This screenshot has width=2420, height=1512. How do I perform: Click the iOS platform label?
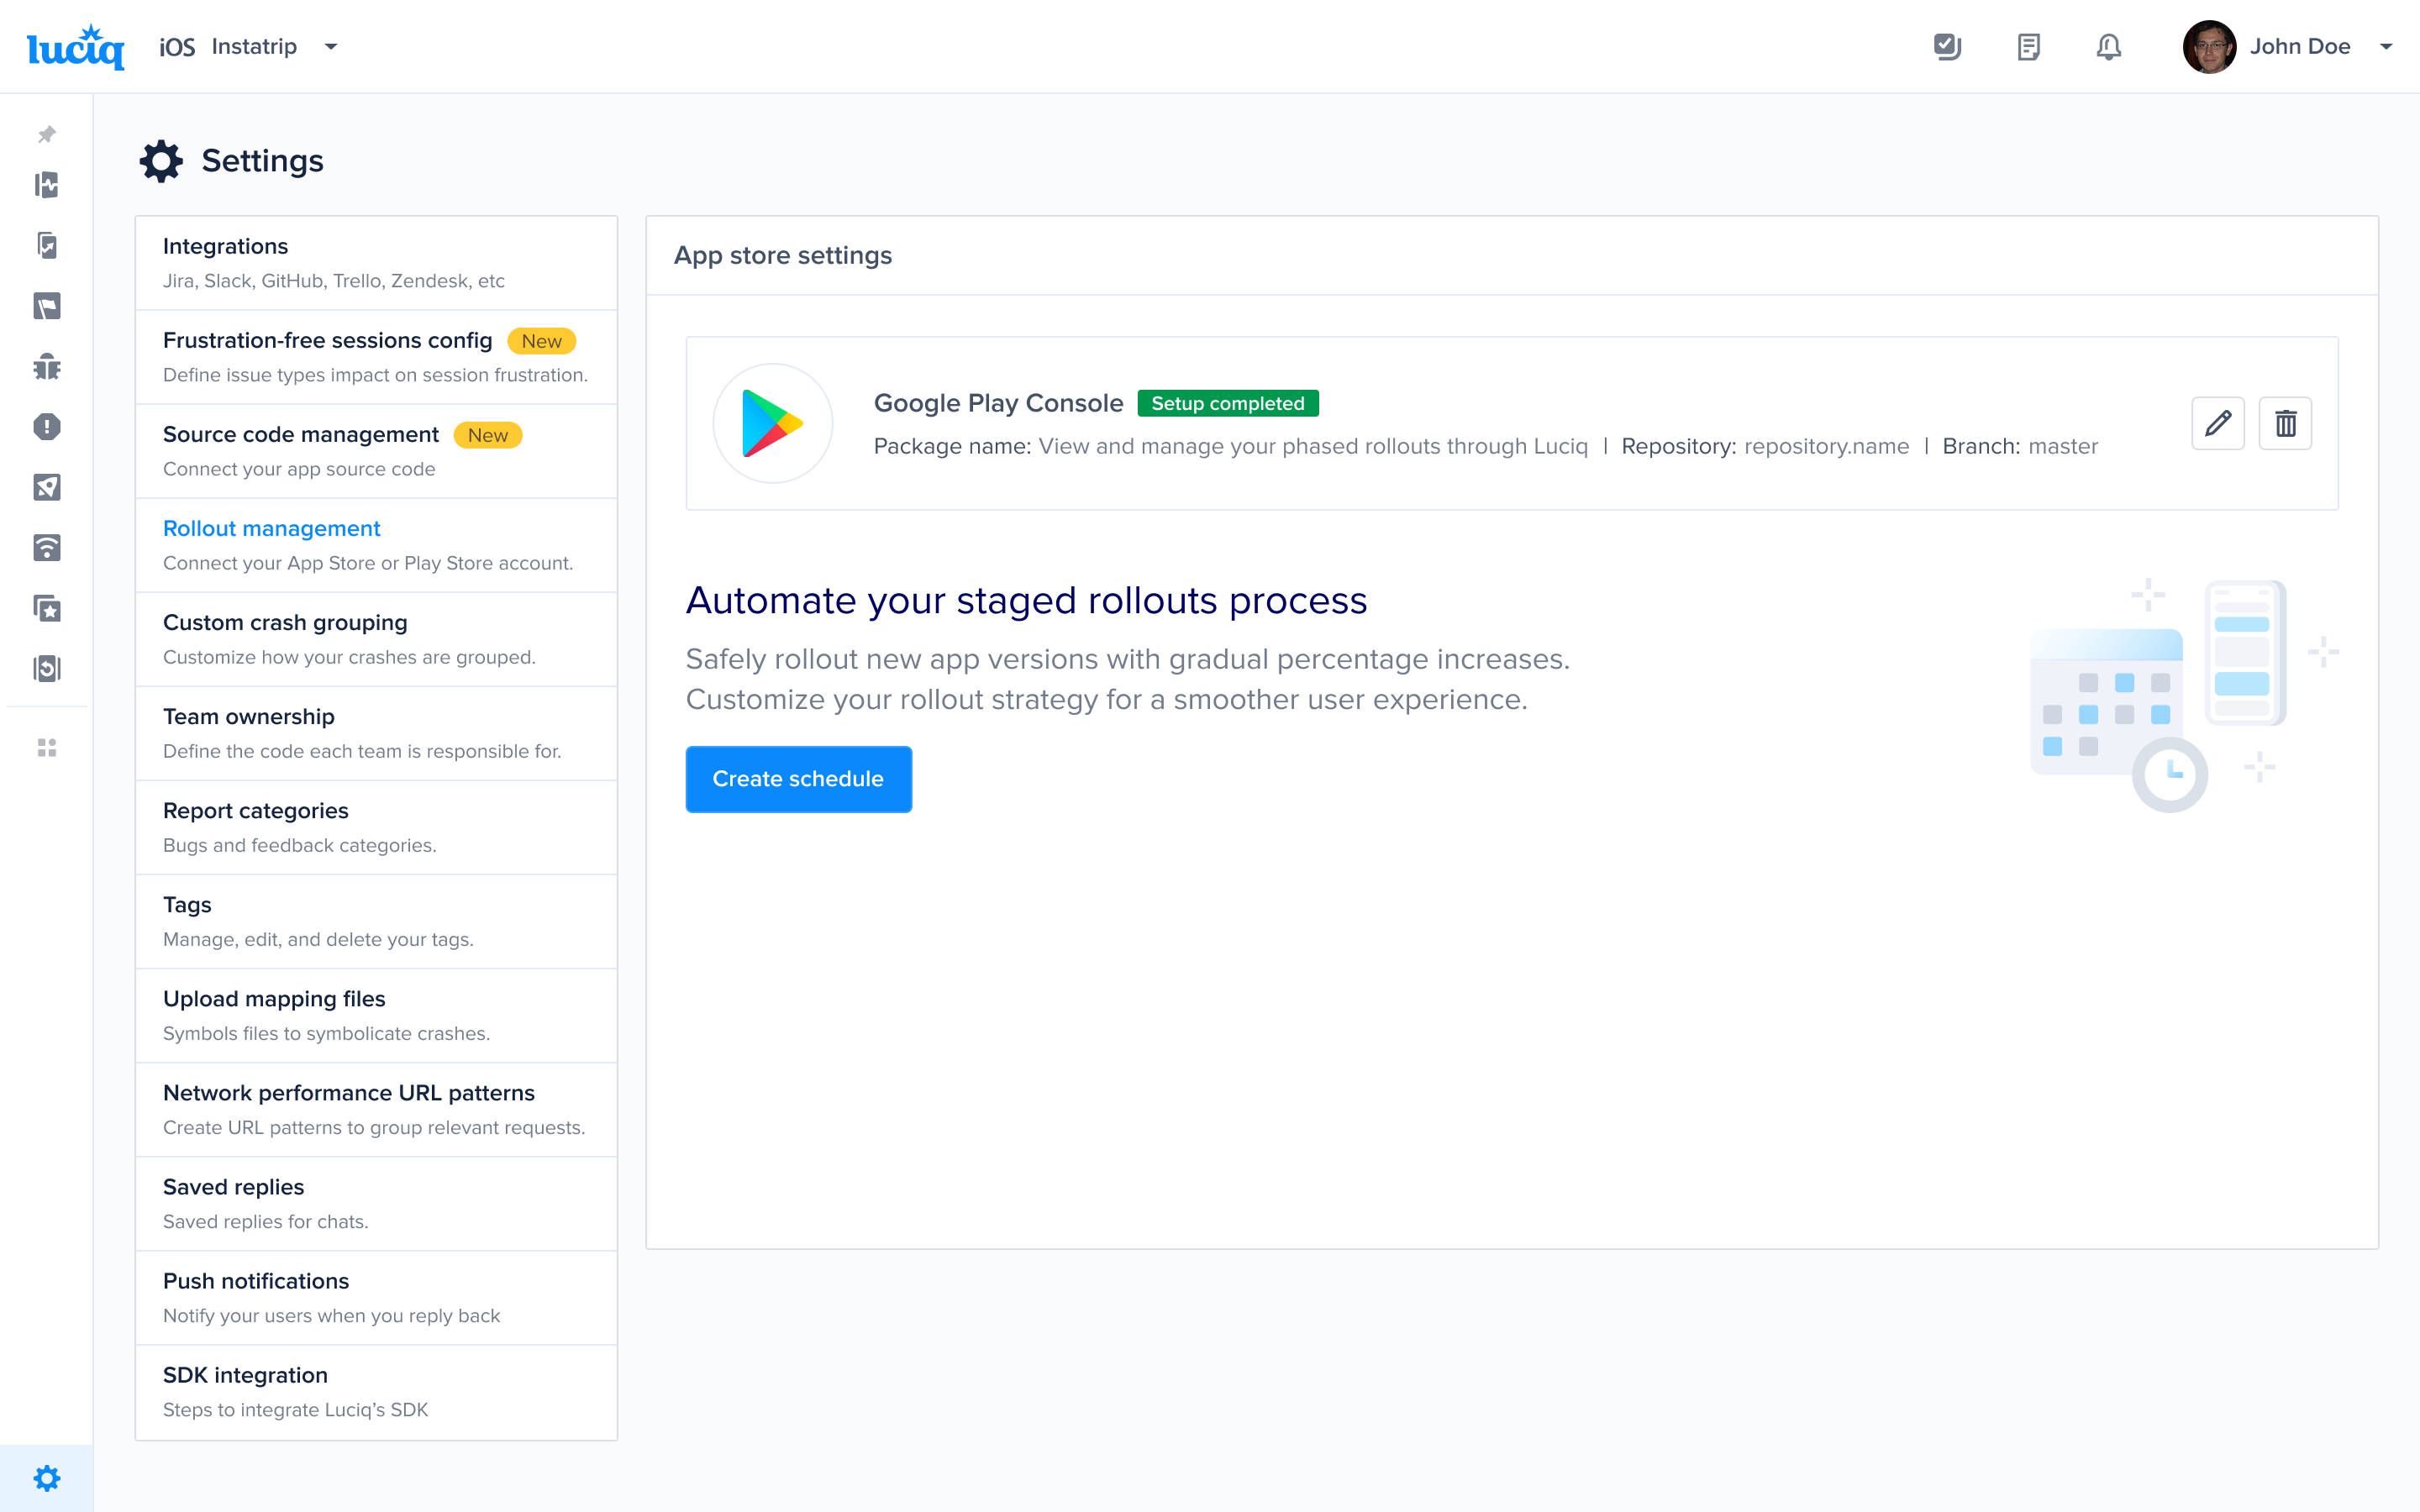pyautogui.click(x=177, y=47)
